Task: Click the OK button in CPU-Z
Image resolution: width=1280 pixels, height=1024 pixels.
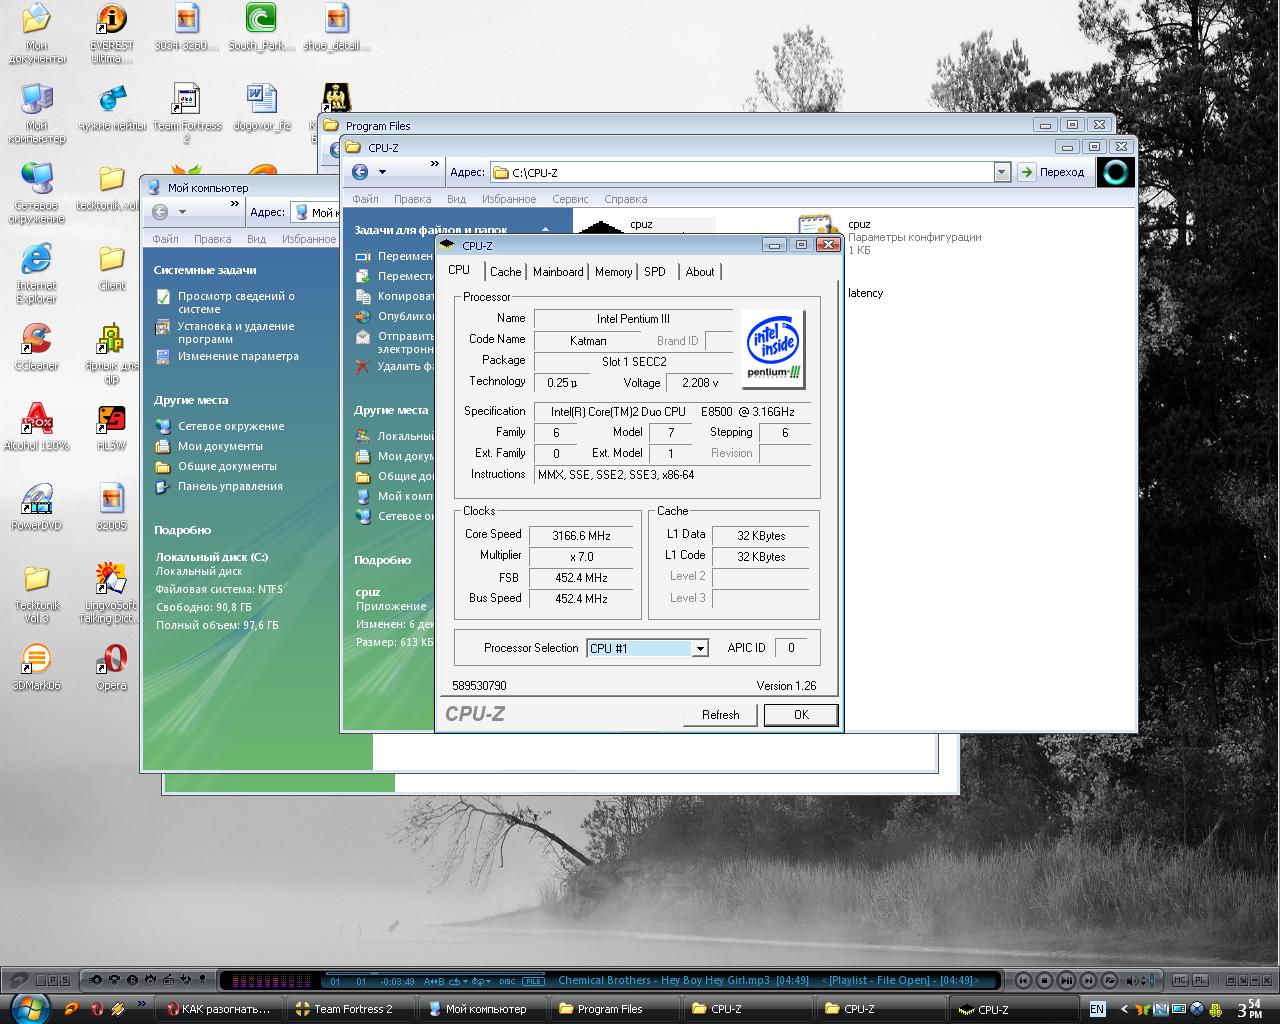Action: [x=801, y=715]
